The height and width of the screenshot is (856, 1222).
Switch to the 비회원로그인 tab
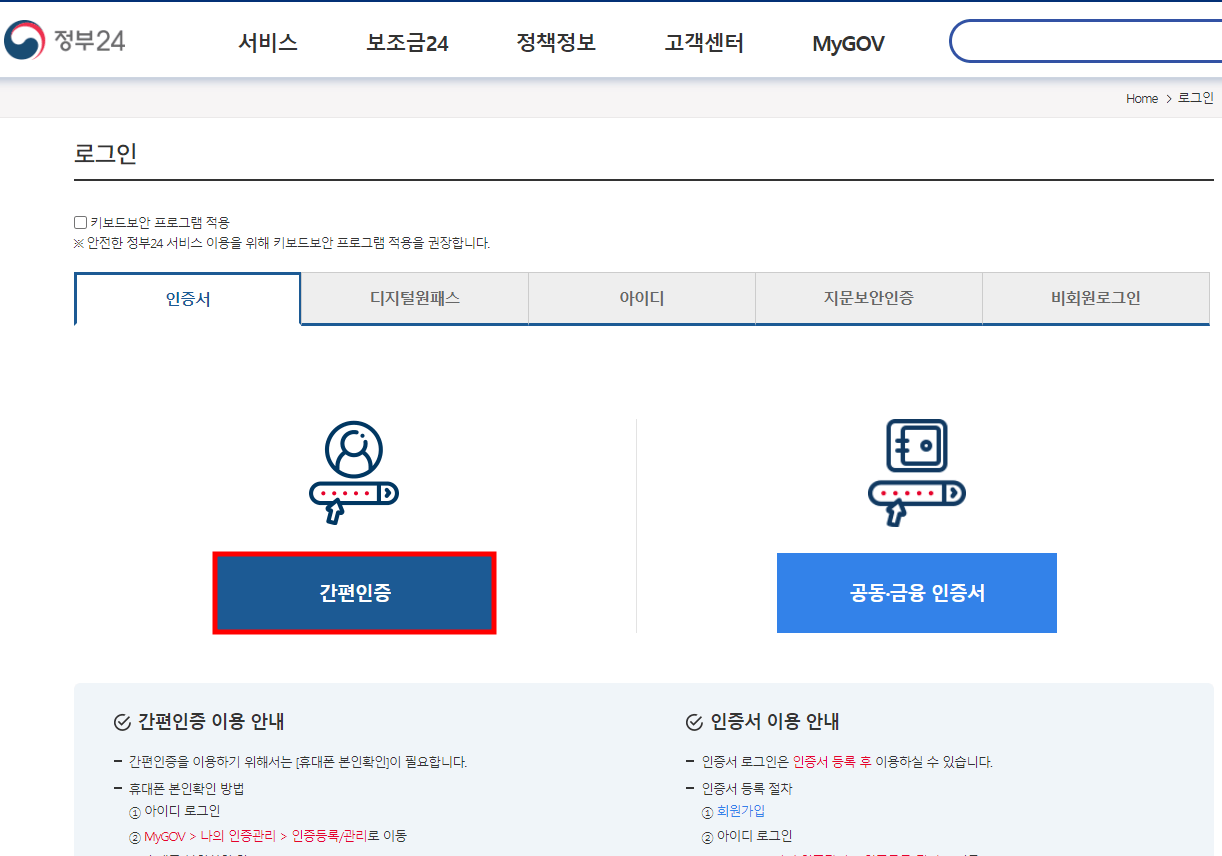point(1095,298)
